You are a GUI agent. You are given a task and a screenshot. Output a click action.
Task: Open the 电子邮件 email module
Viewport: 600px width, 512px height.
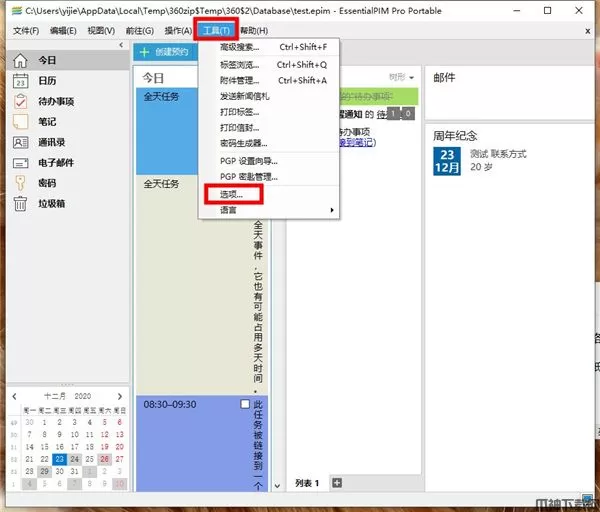54,162
